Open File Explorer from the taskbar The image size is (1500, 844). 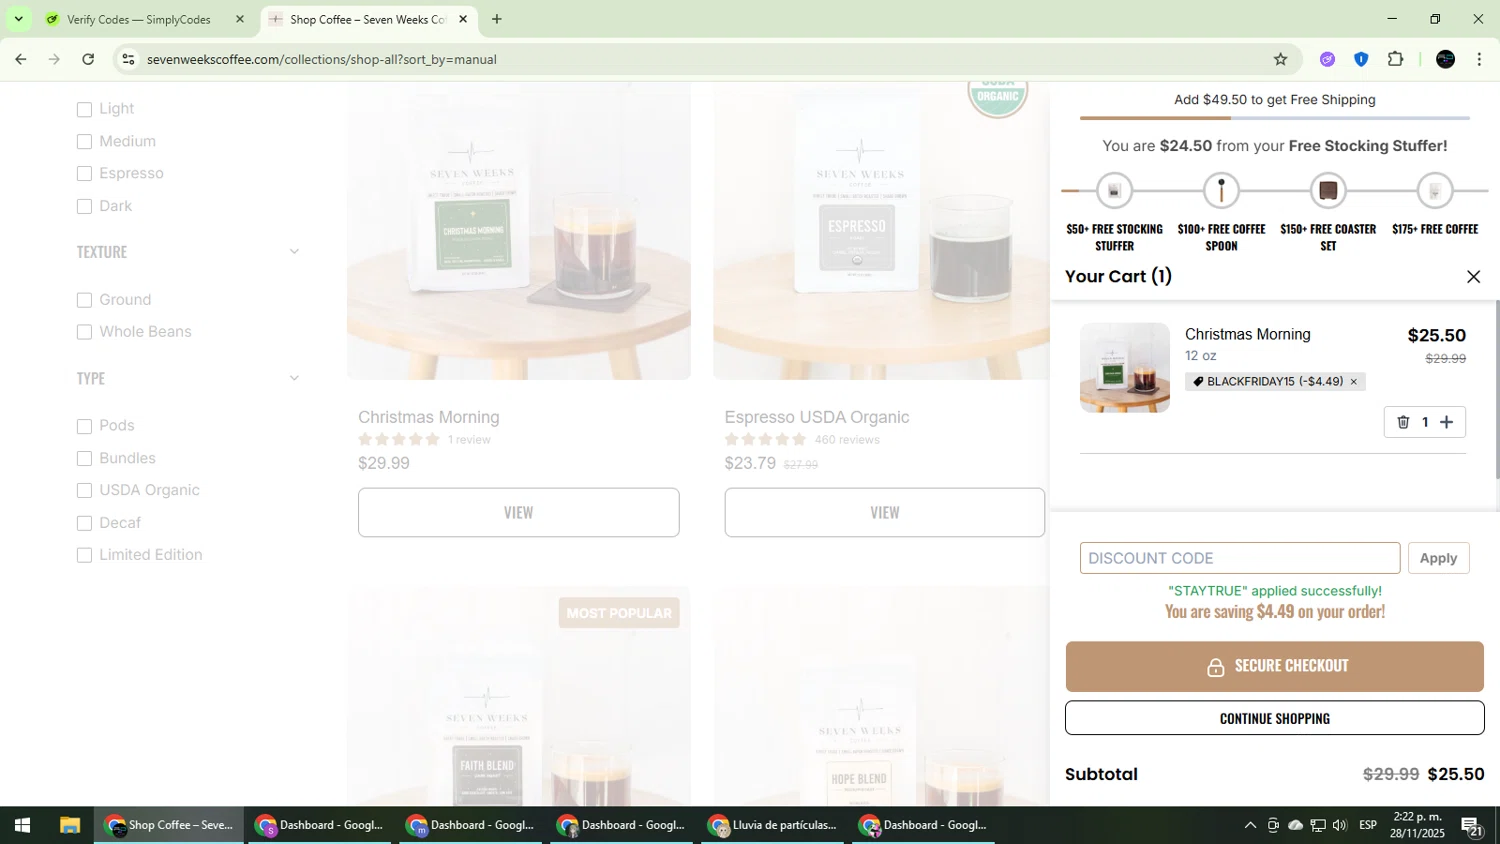(x=69, y=825)
